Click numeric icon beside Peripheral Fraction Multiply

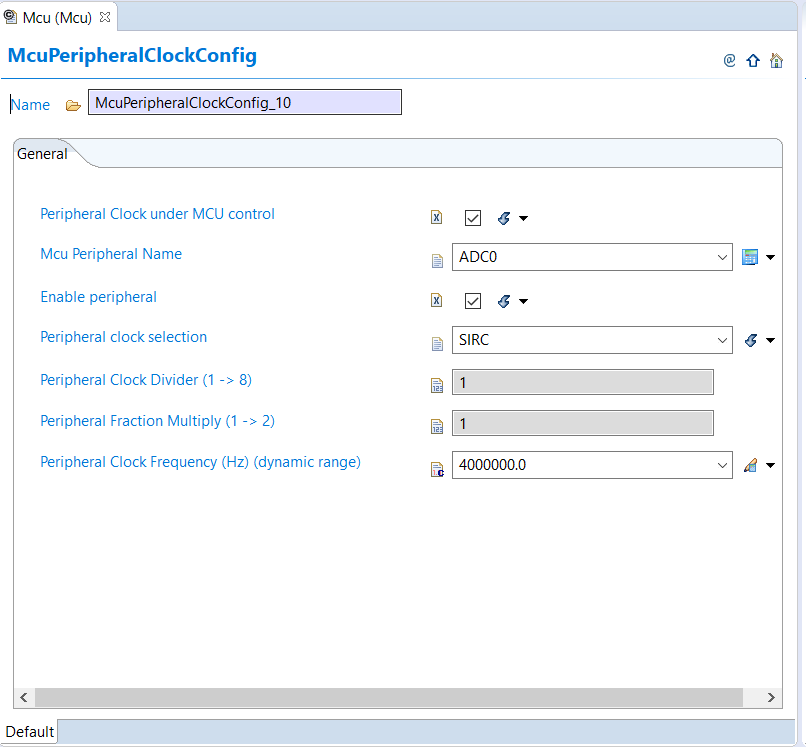[437, 426]
